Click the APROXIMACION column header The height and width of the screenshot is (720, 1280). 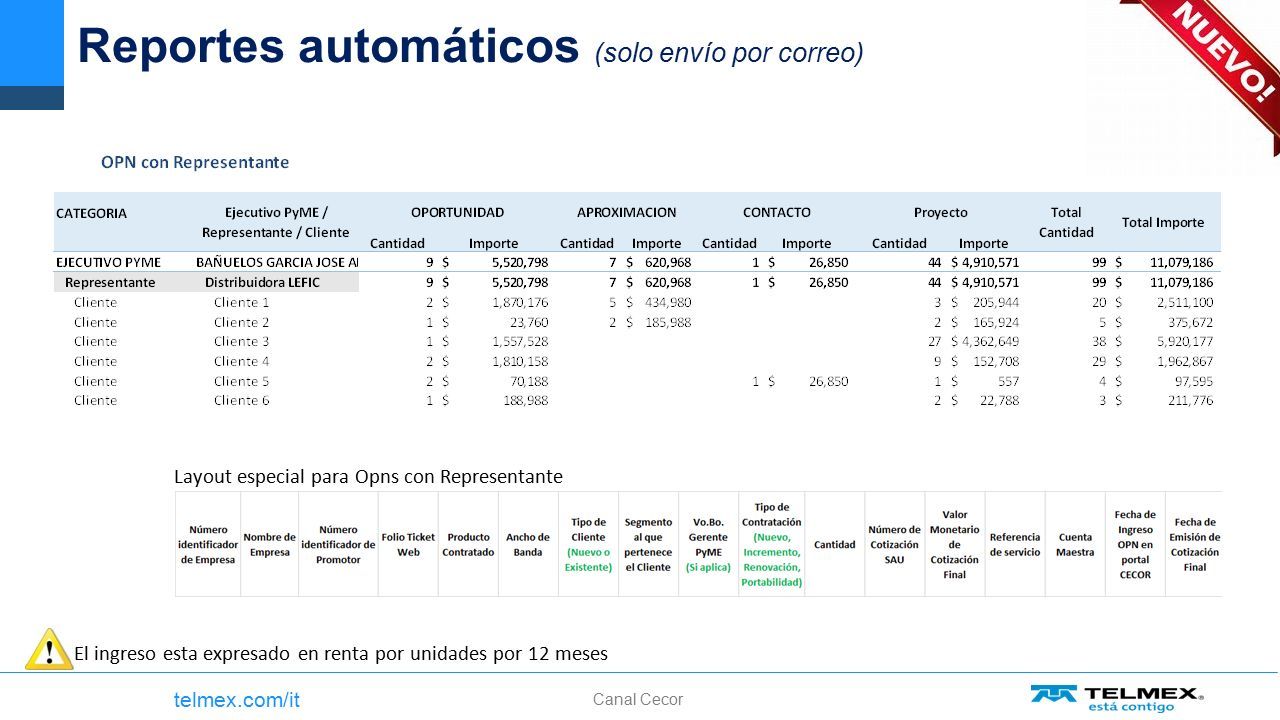tap(626, 212)
